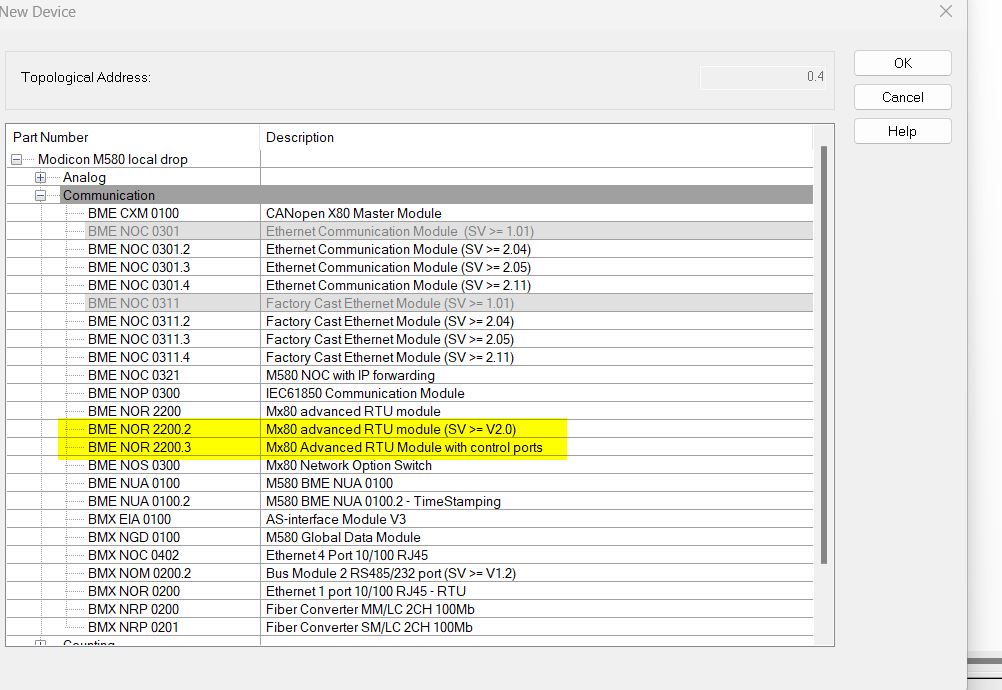This screenshot has height=690, width=1002.
Task: Close the New Device dialog
Action: click(x=946, y=12)
